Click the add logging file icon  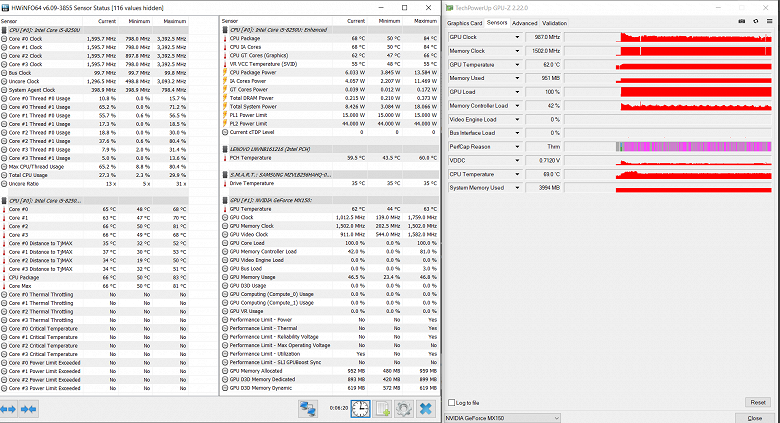click(x=382, y=409)
